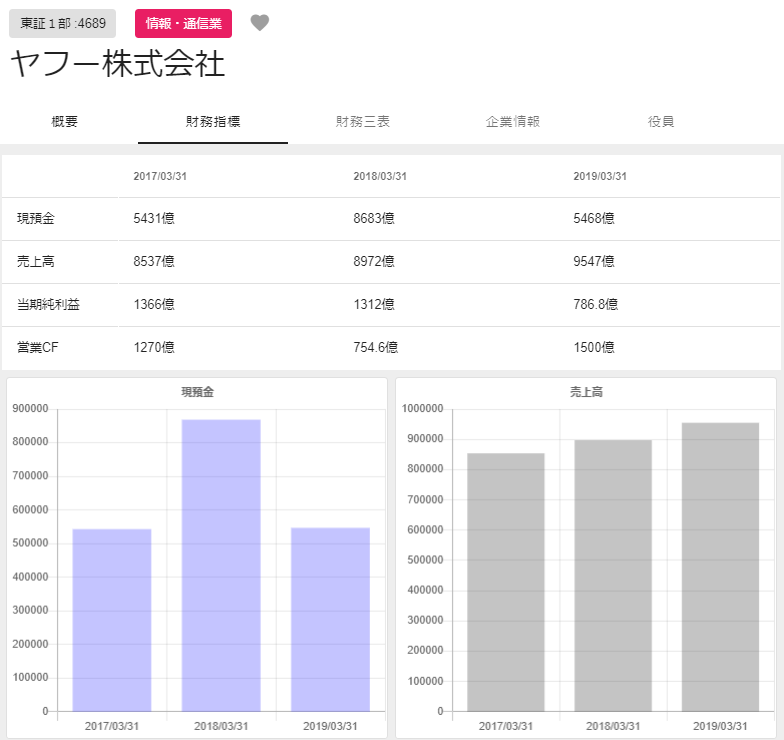Click the 売上高 chart title
The width and height of the screenshot is (784, 740).
click(586, 392)
